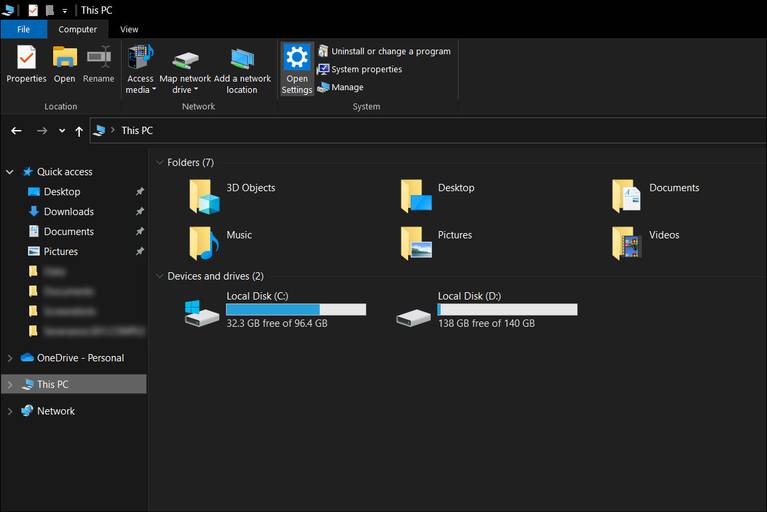
Task: Switch to the View ribbon tab
Action: [129, 30]
